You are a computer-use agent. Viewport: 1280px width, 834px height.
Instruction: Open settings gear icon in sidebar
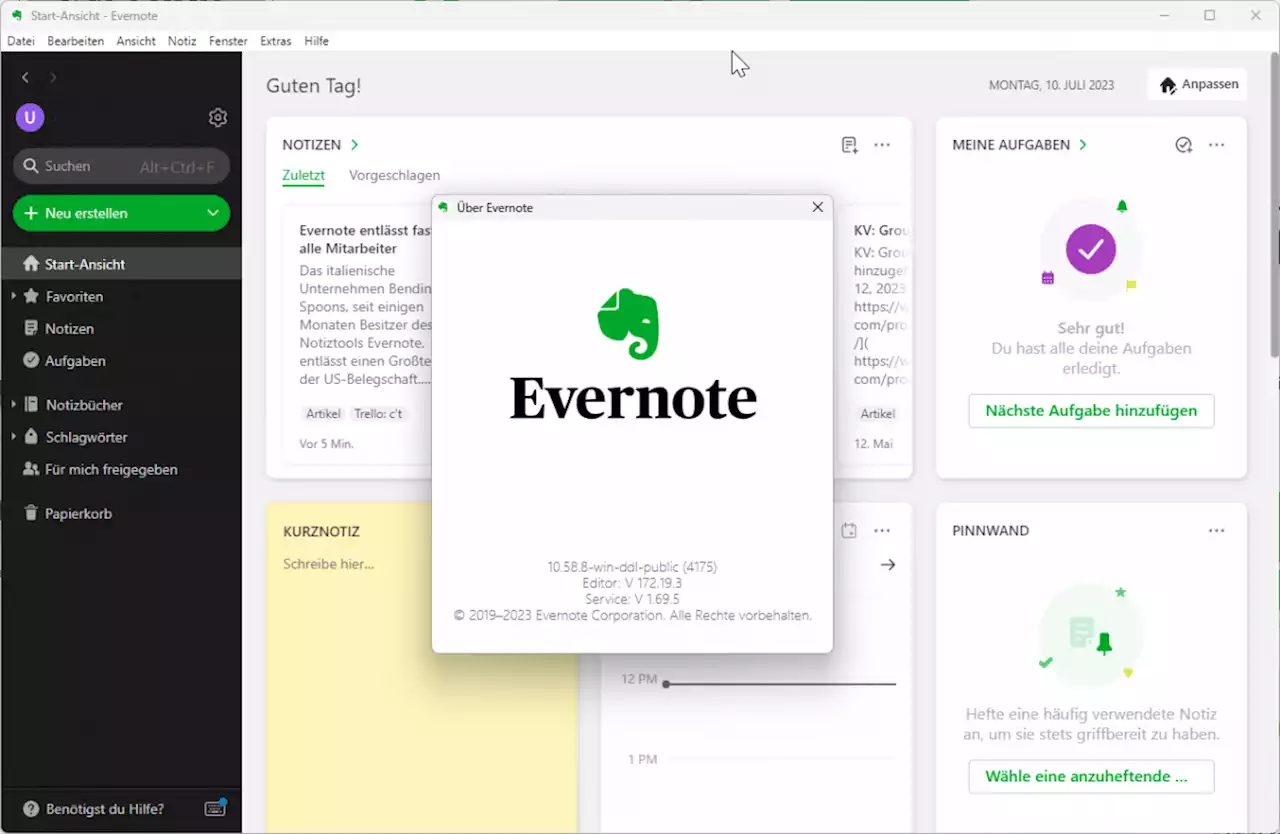click(218, 118)
